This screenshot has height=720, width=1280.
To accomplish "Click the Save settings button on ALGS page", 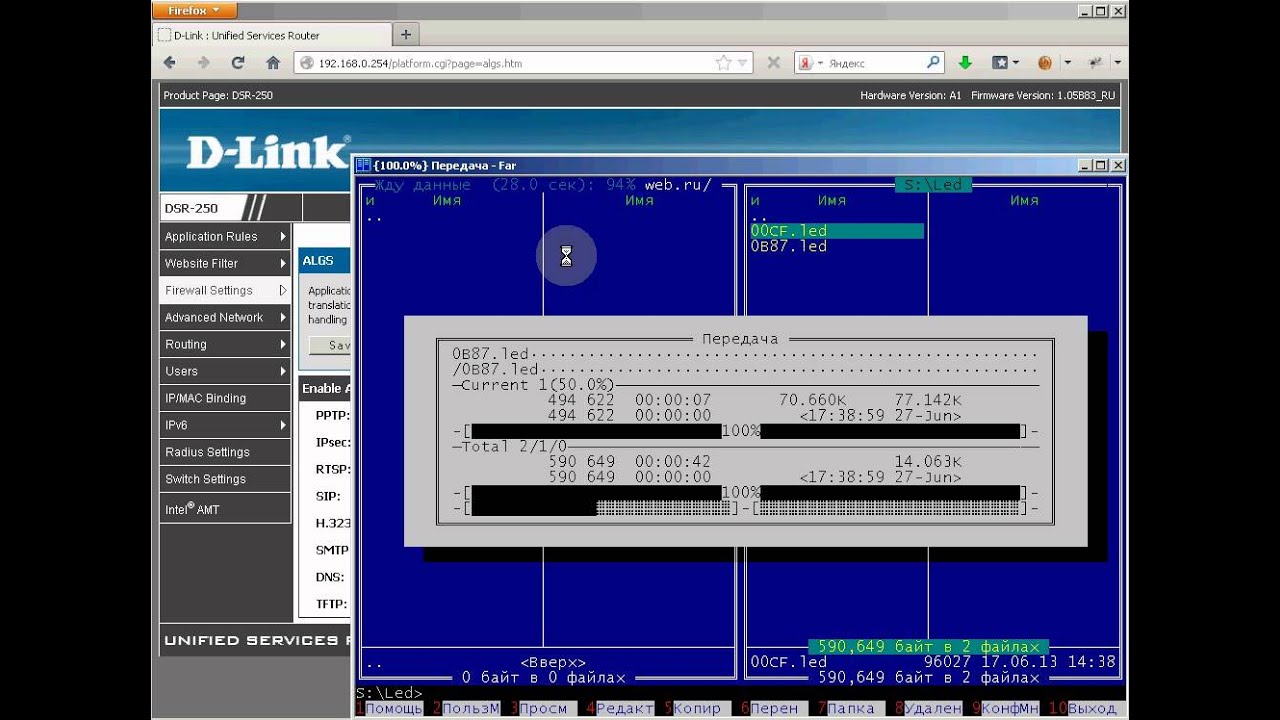I will 330,345.
